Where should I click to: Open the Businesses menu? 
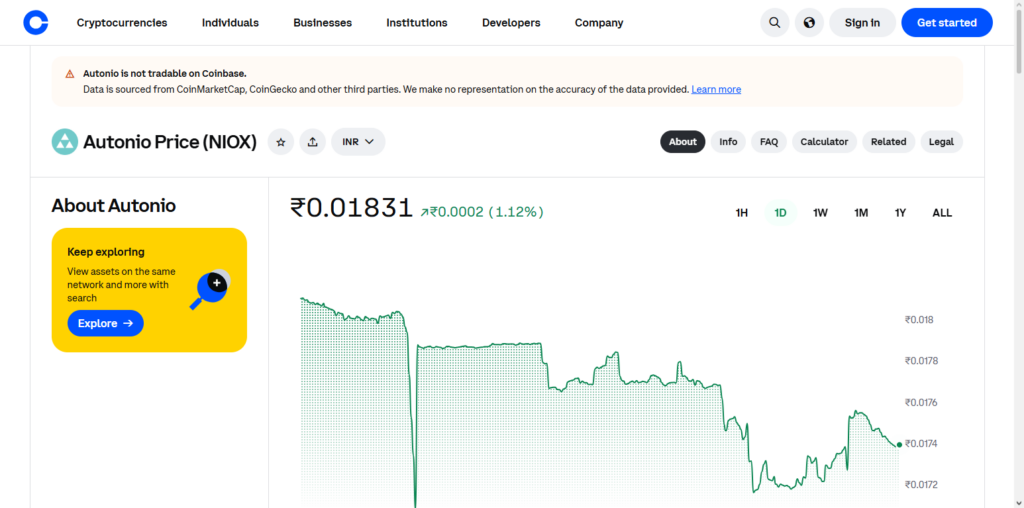point(323,23)
